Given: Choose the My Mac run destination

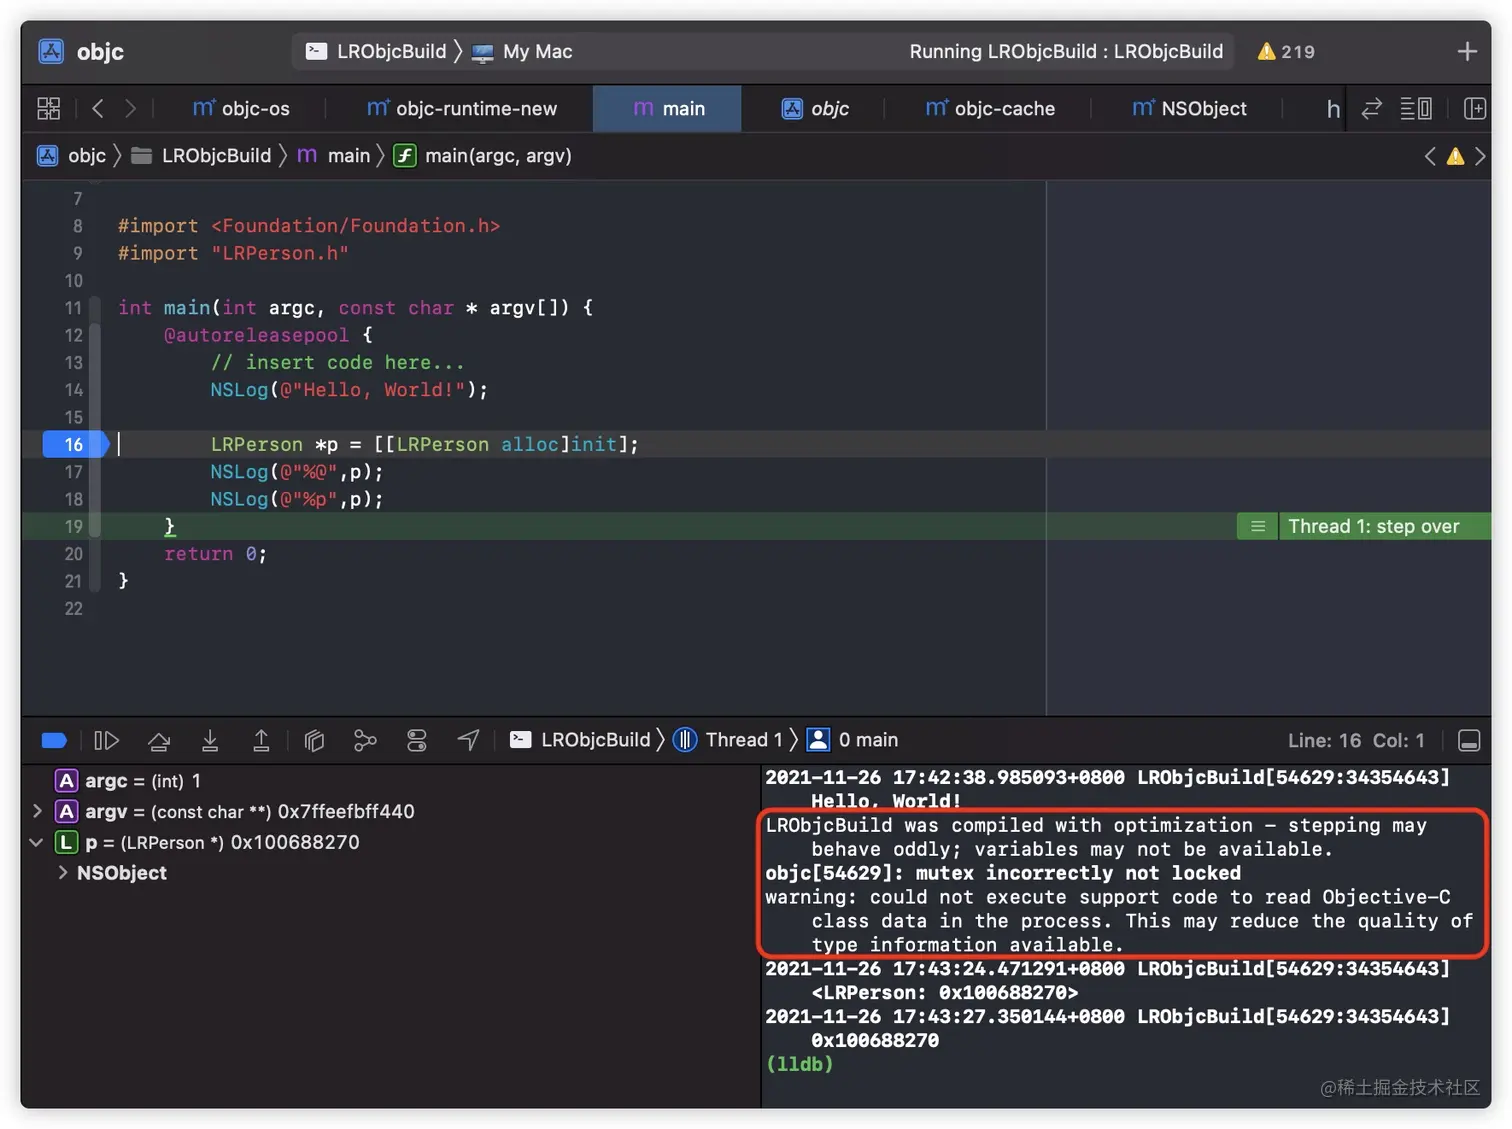Looking at the screenshot, I should (x=522, y=51).
